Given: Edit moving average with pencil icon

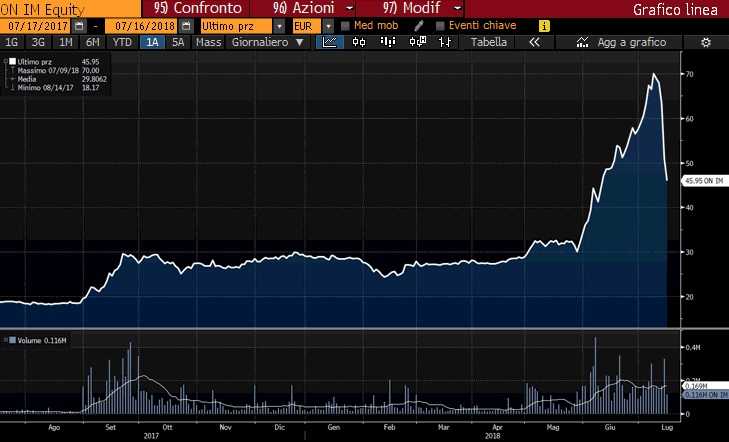Looking at the screenshot, I should (419, 26).
